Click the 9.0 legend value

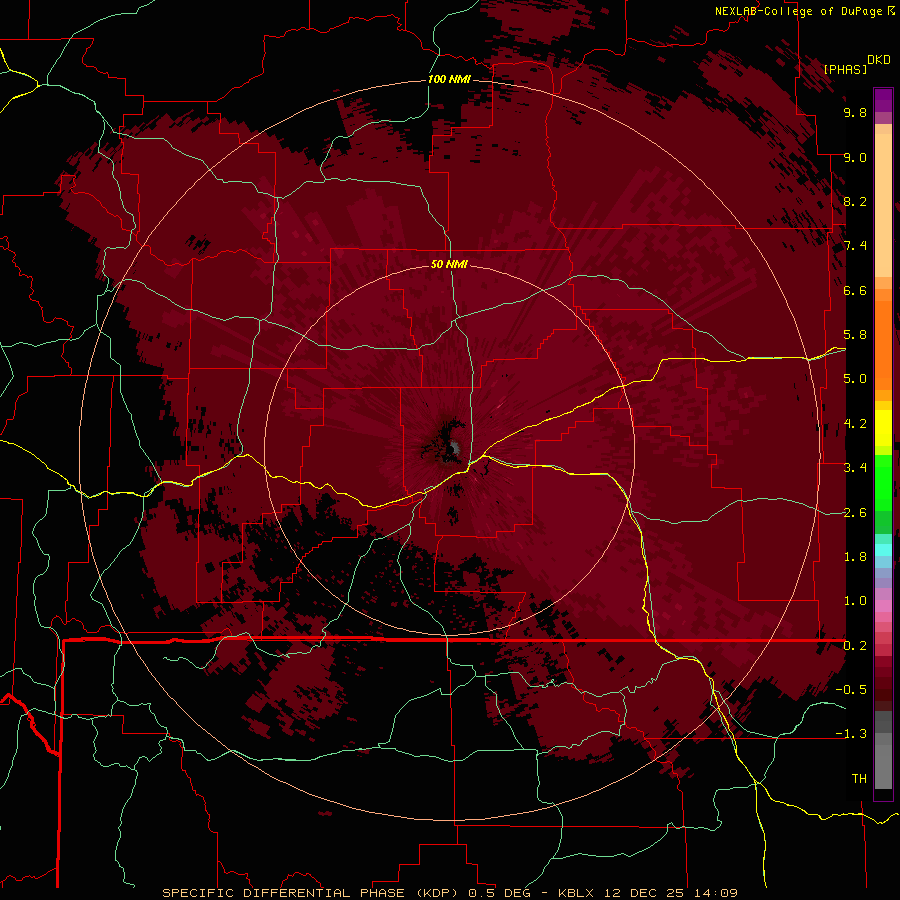855,157
